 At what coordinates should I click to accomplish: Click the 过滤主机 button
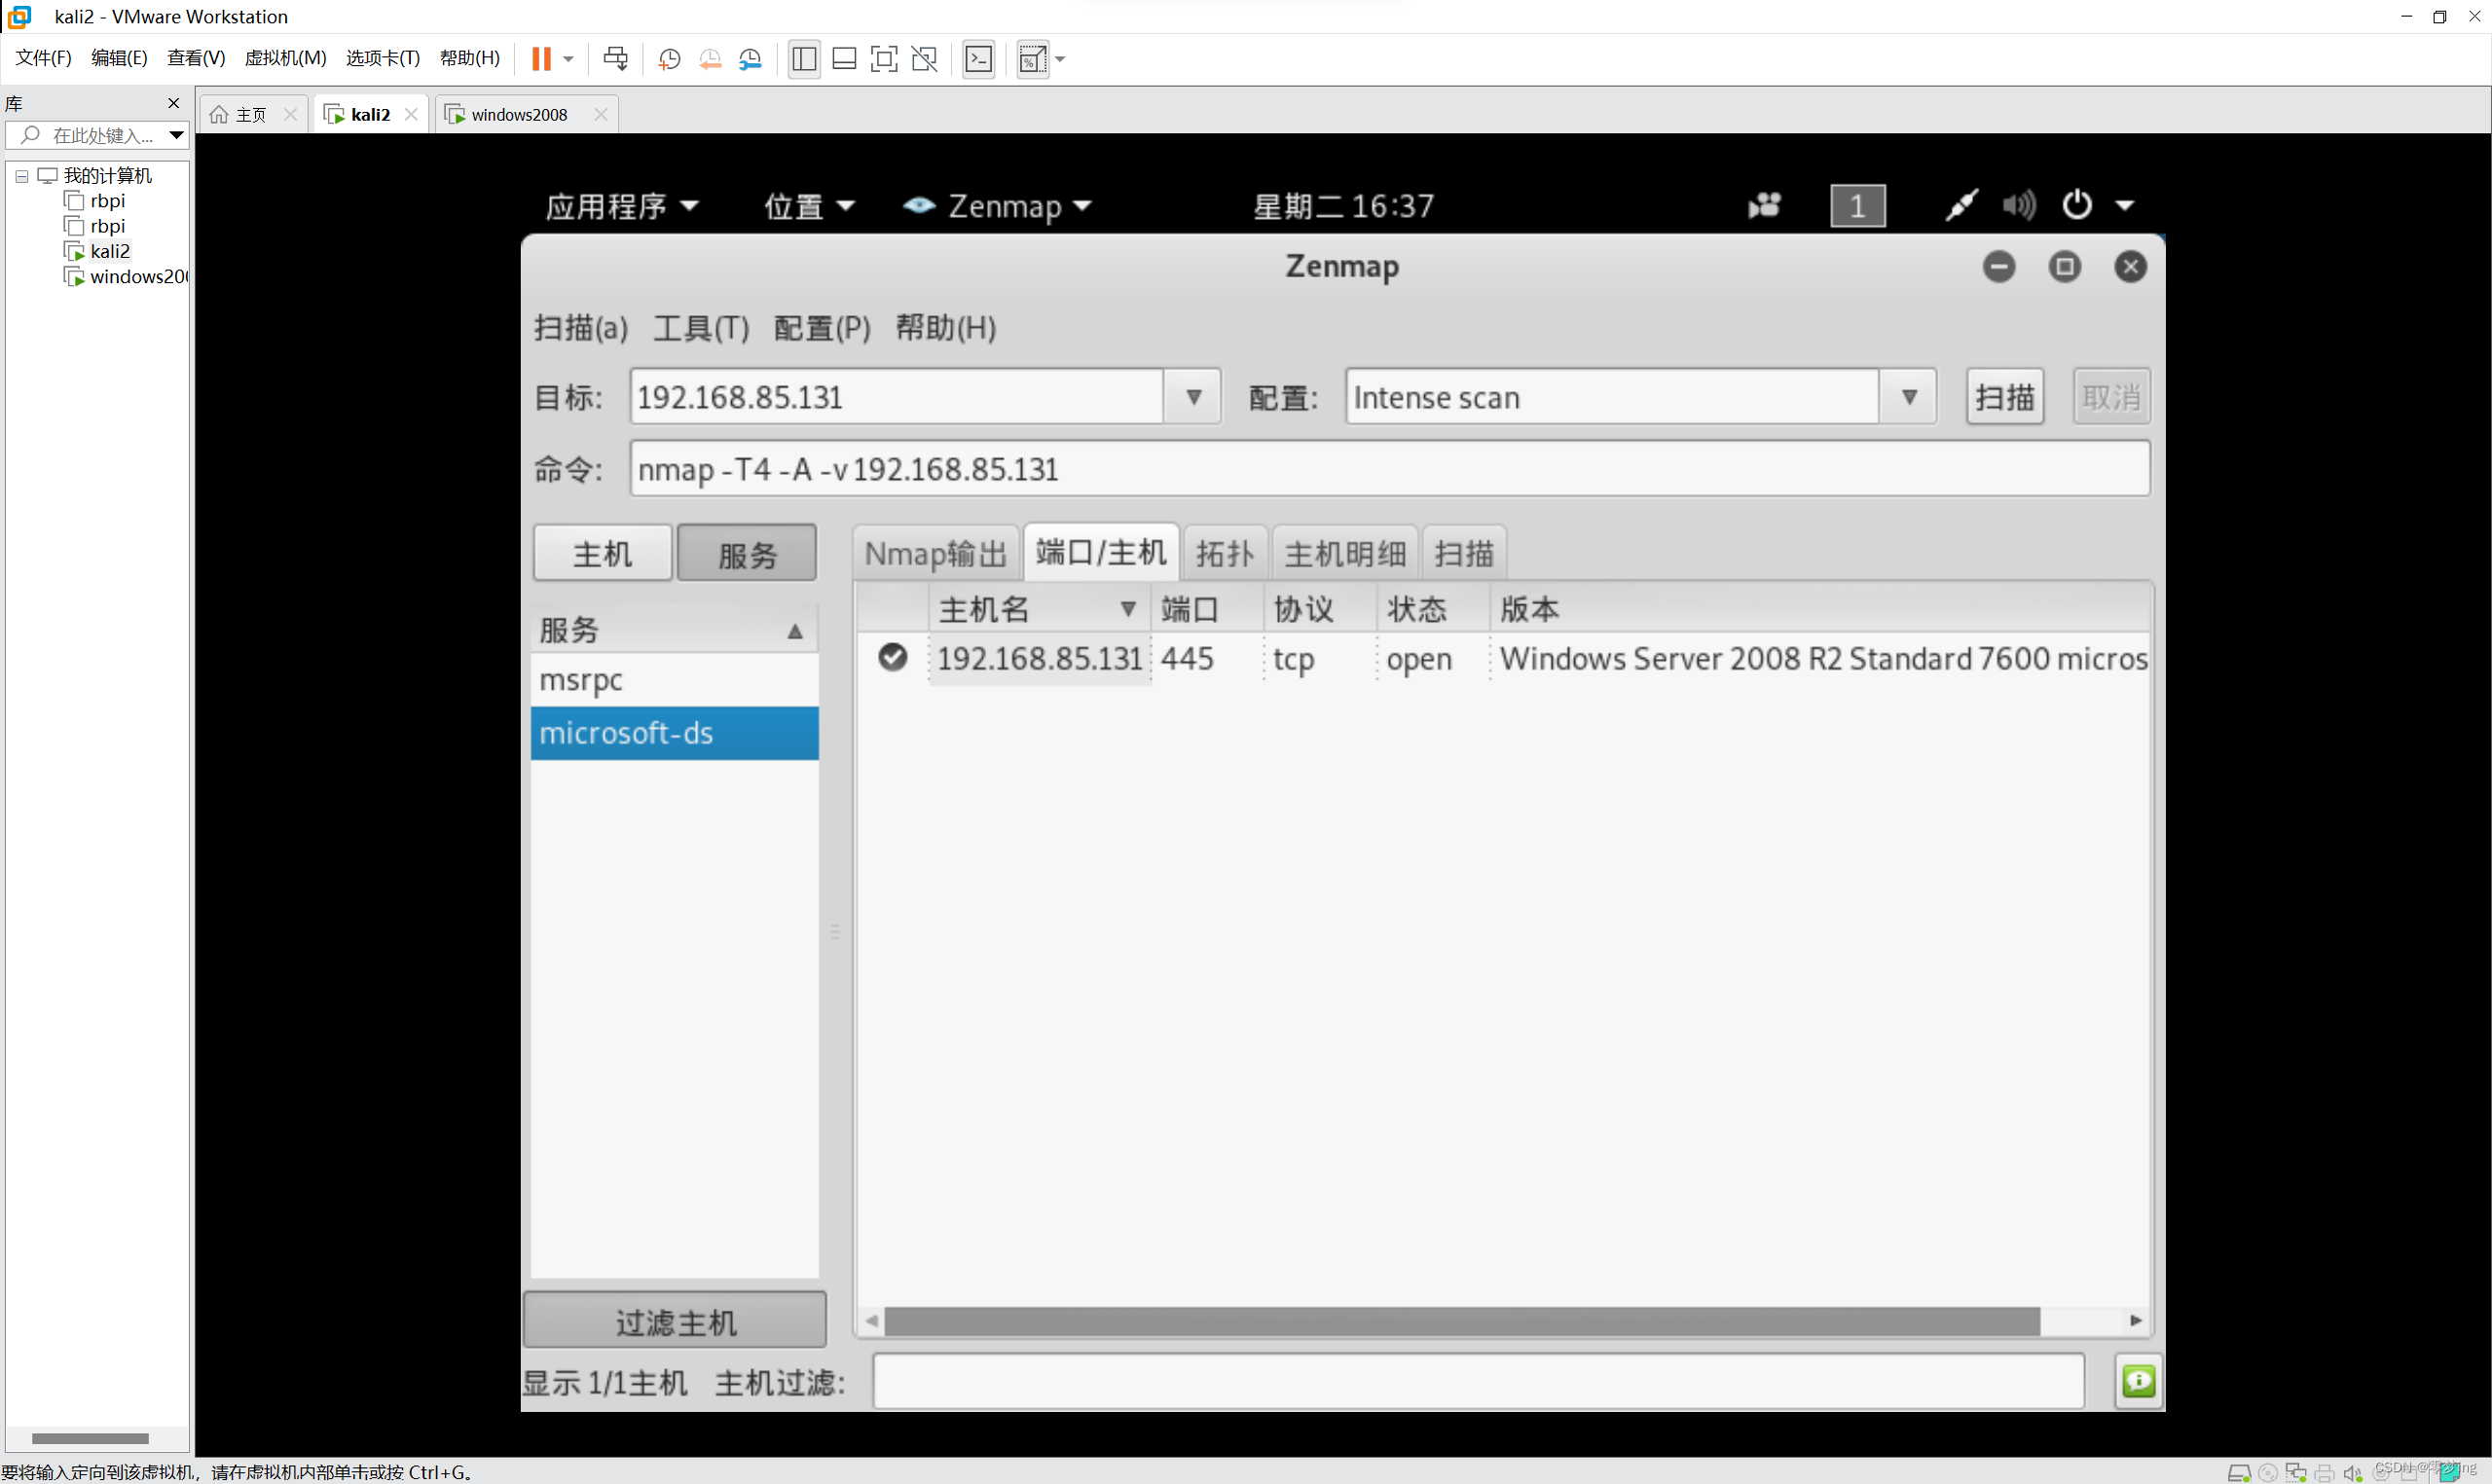[x=675, y=1321]
